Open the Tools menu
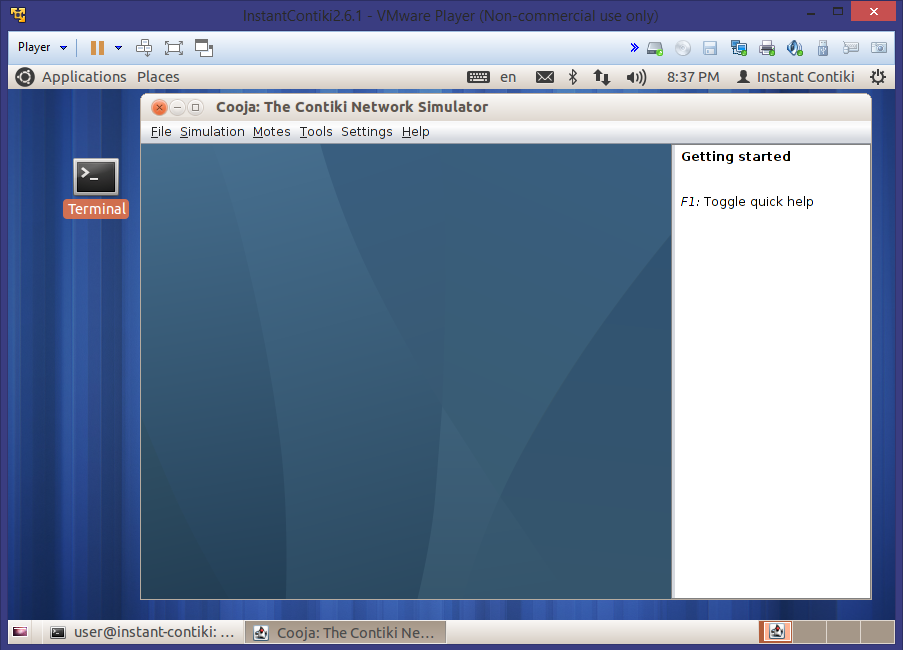The image size is (903, 650). pyautogui.click(x=316, y=132)
